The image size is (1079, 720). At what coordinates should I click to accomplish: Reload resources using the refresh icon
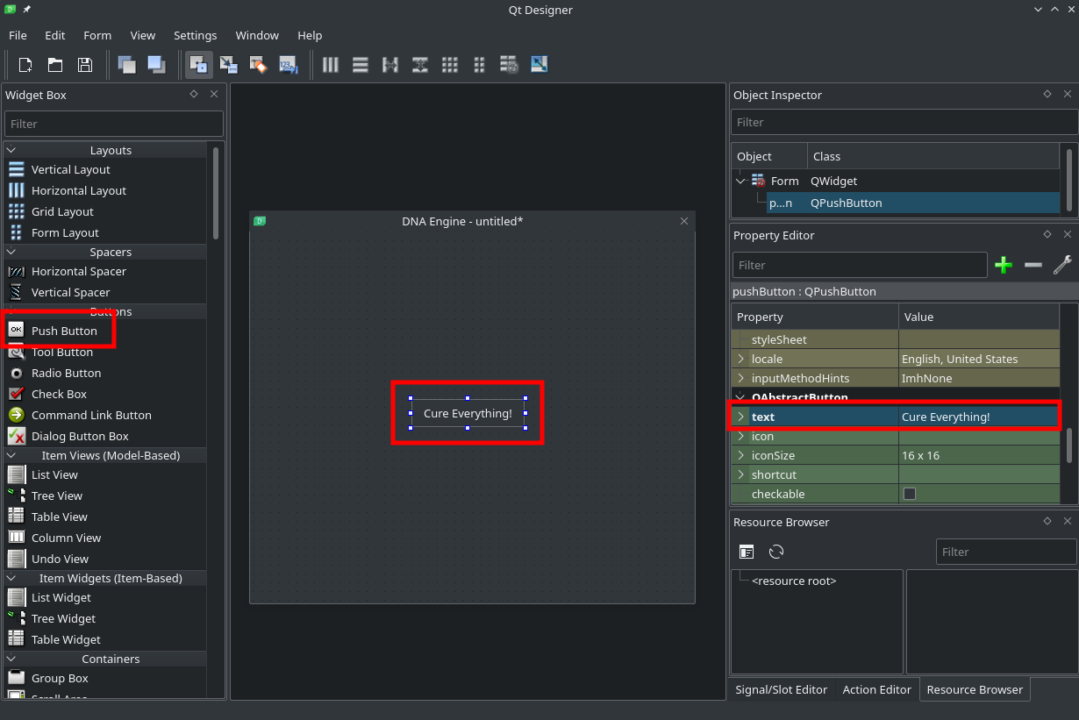tap(776, 551)
